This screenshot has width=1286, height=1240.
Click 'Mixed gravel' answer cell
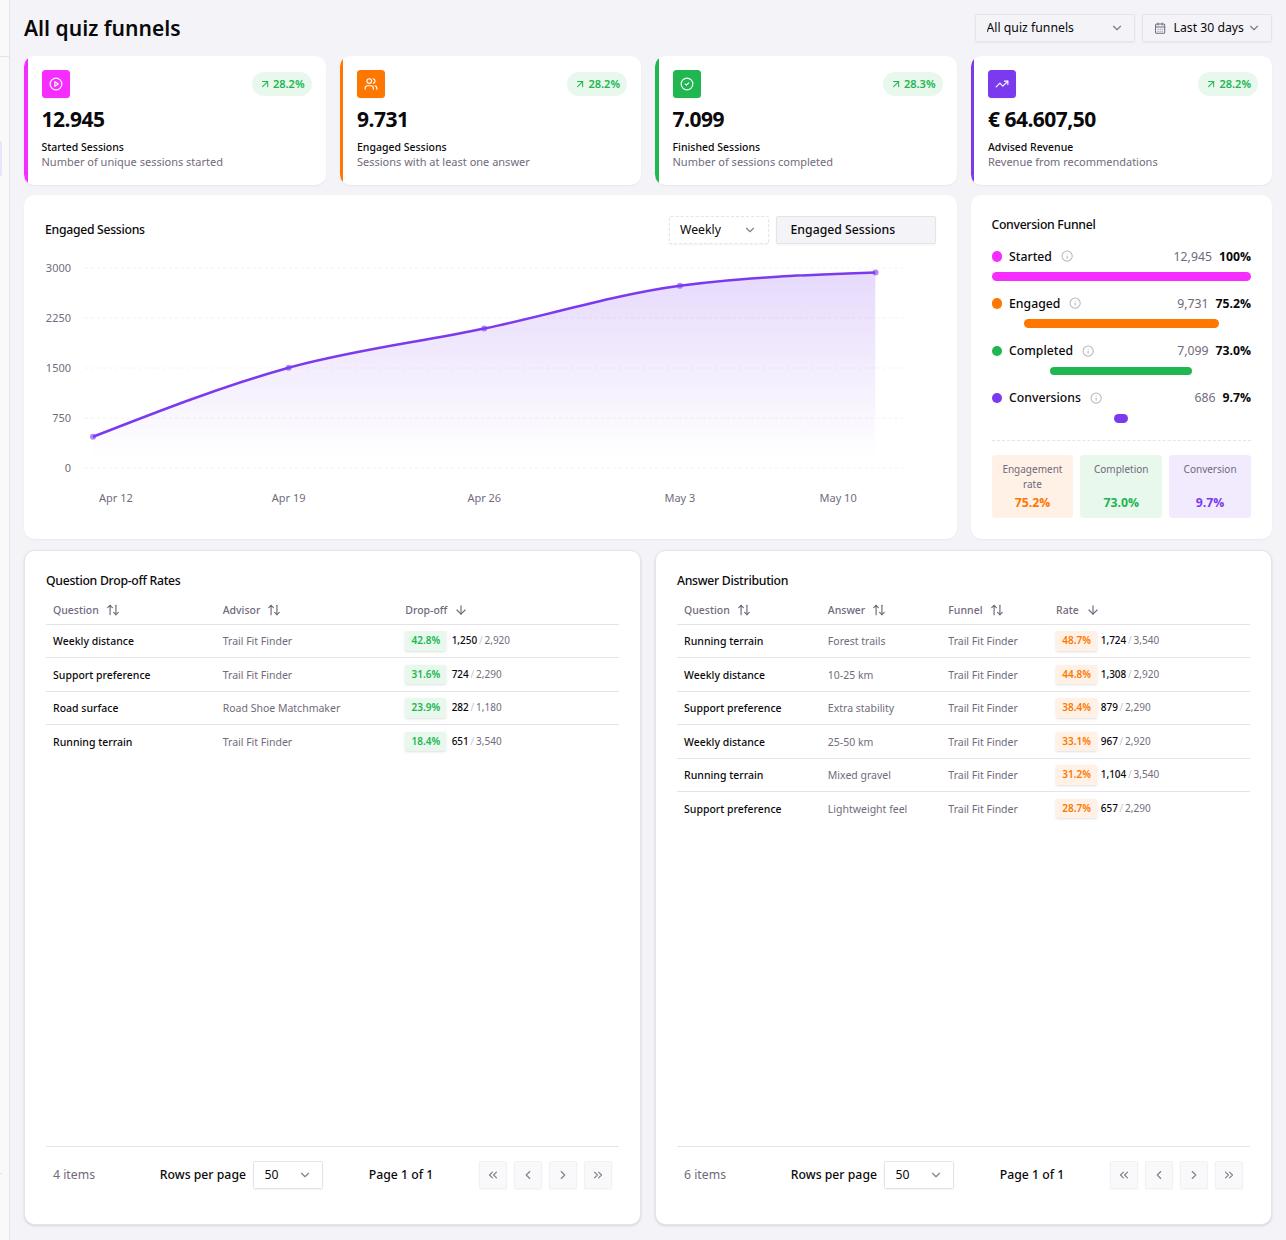coord(859,775)
